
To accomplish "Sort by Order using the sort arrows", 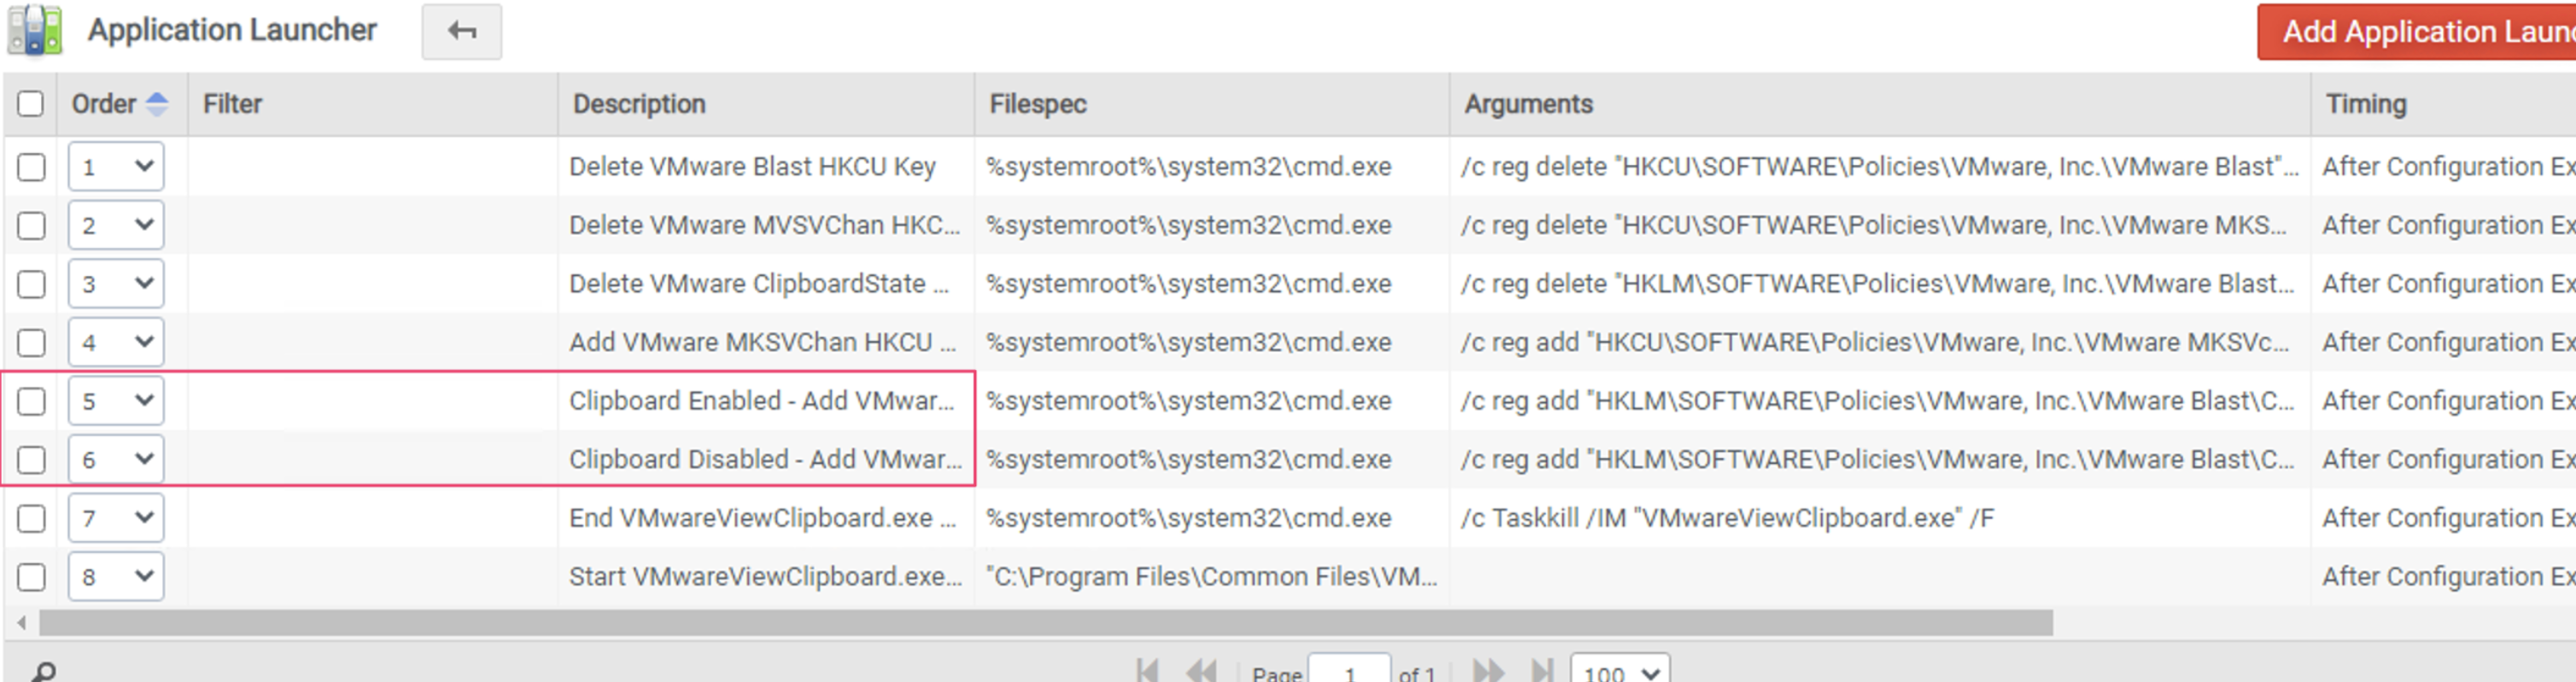I will click(x=157, y=103).
